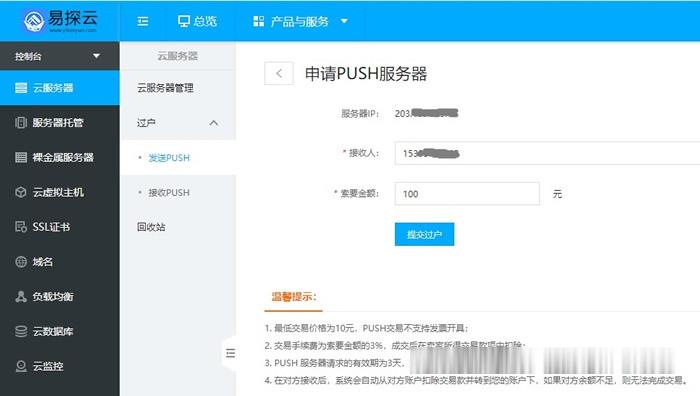
Task: Open 云虚拟主机 cube icon
Action: point(21,192)
